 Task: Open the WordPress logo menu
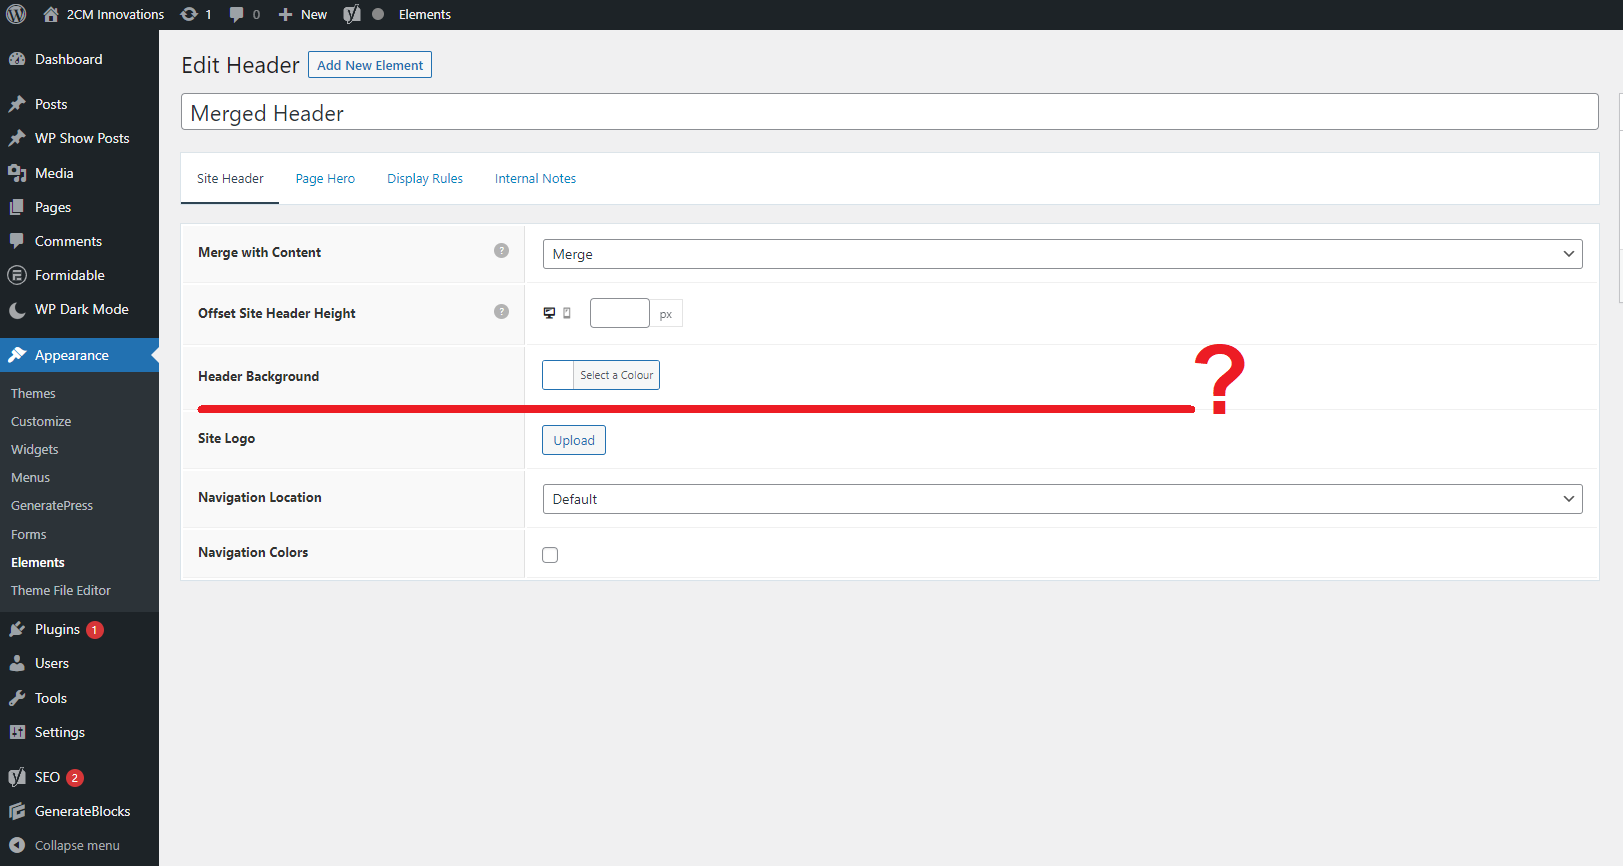click(16, 14)
